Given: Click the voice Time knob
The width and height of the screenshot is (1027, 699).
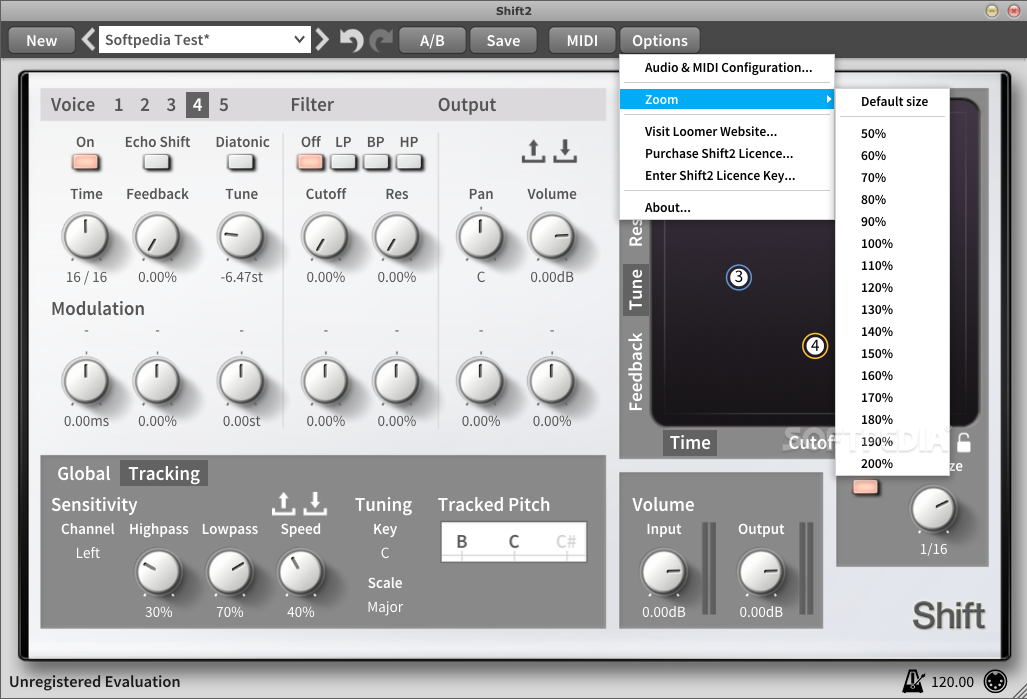Looking at the screenshot, I should [86, 236].
